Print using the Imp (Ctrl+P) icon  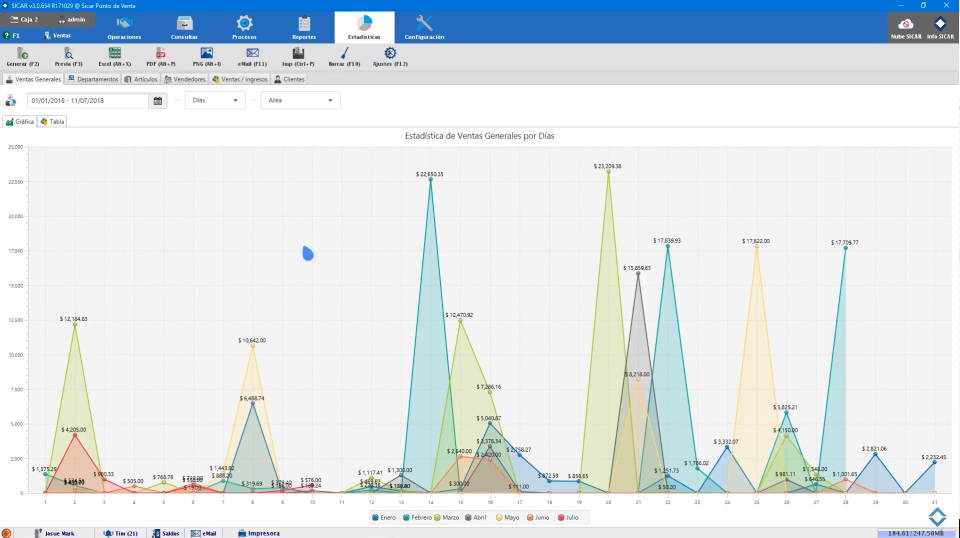click(x=298, y=53)
